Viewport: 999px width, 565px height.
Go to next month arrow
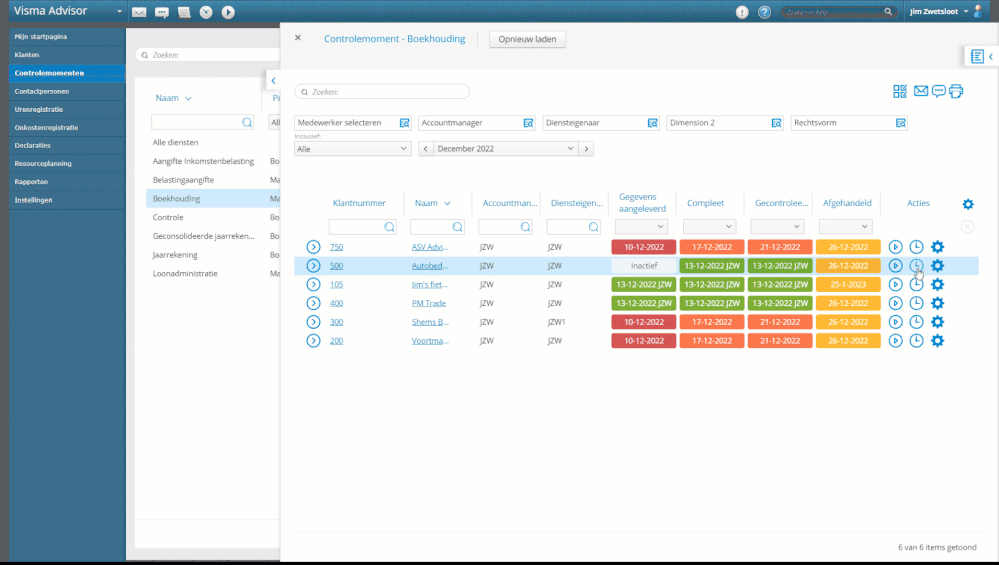pyautogui.click(x=586, y=148)
